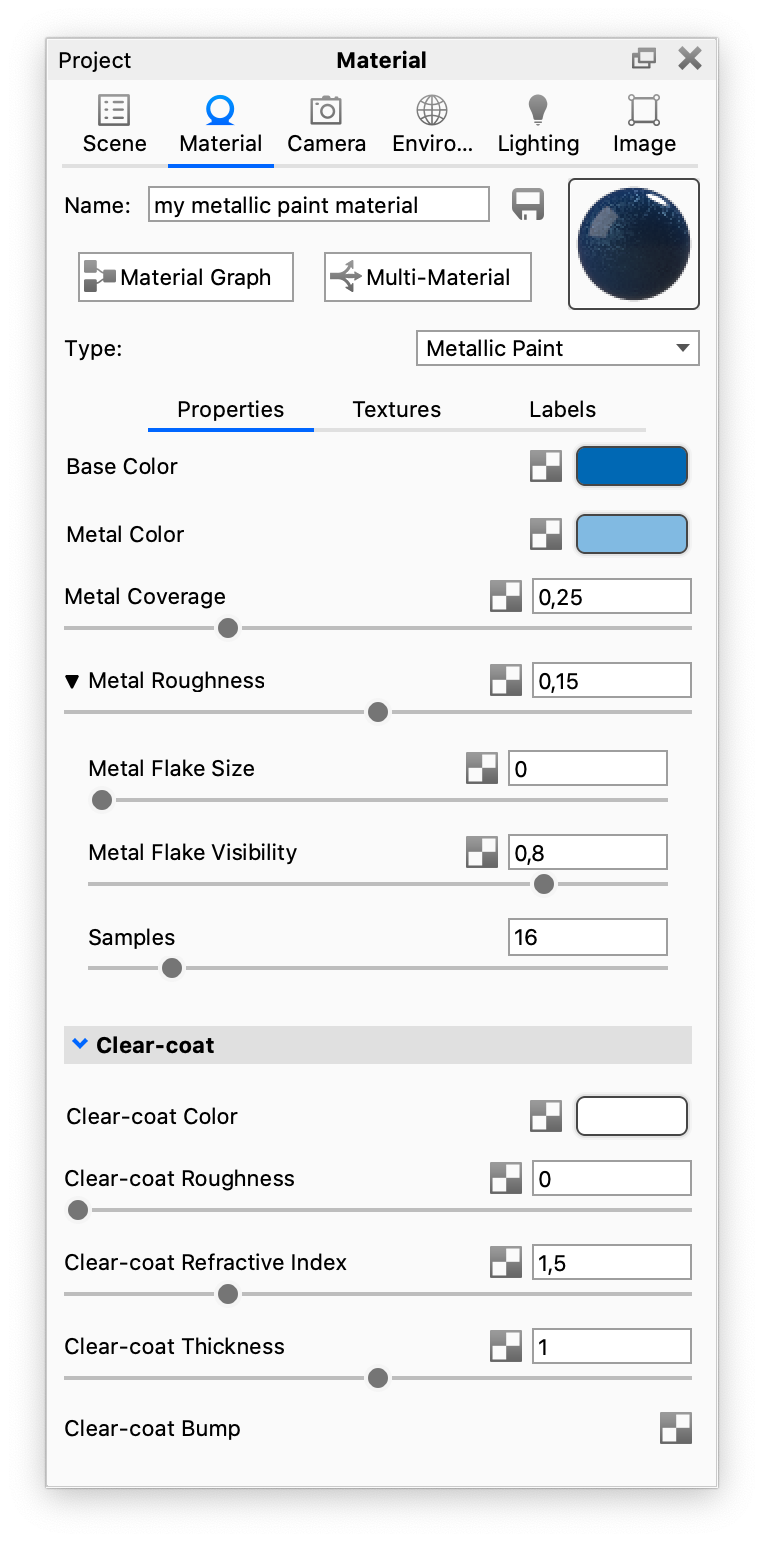The width and height of the screenshot is (764, 1542).
Task: Open the Scene panel
Action: (x=114, y=122)
